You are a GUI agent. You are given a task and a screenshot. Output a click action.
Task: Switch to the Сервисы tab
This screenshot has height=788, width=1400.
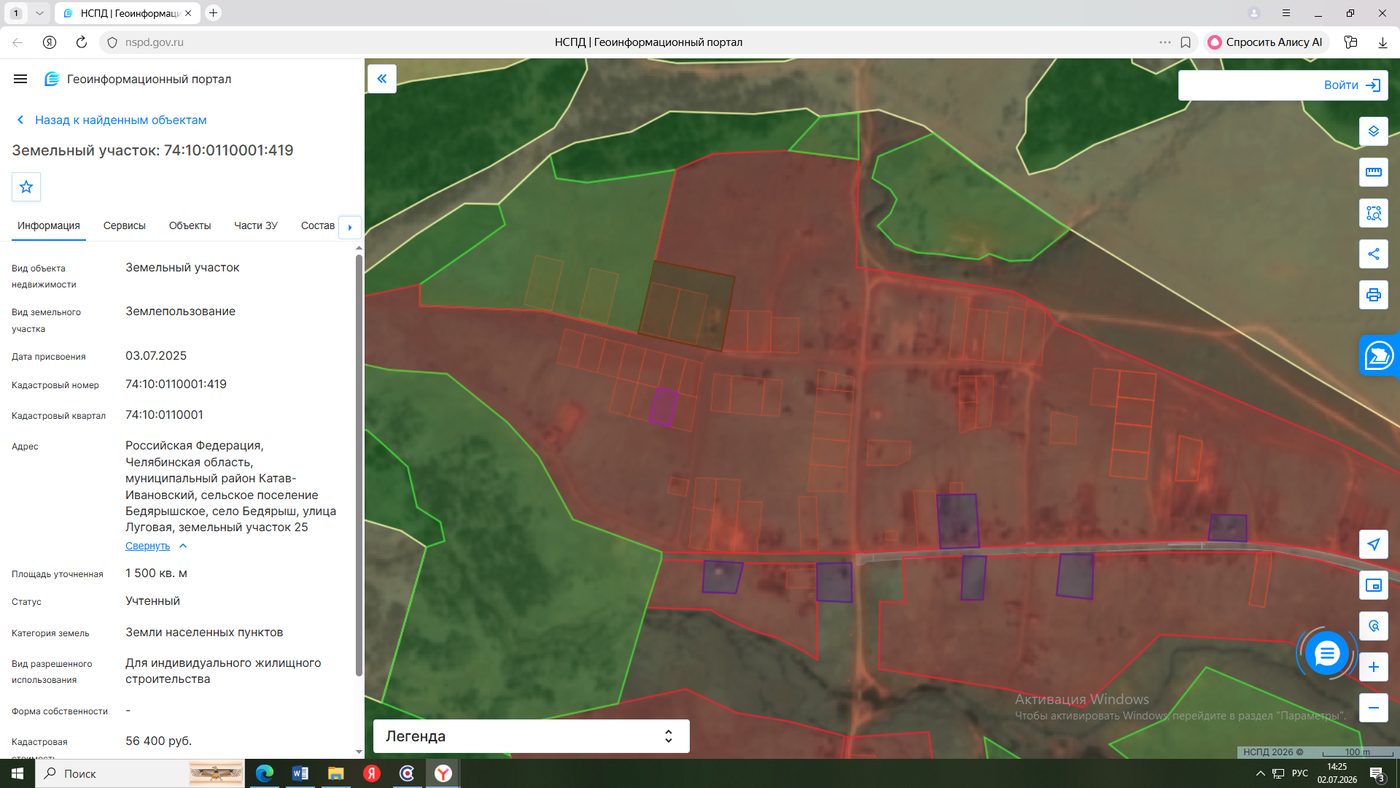click(x=124, y=226)
